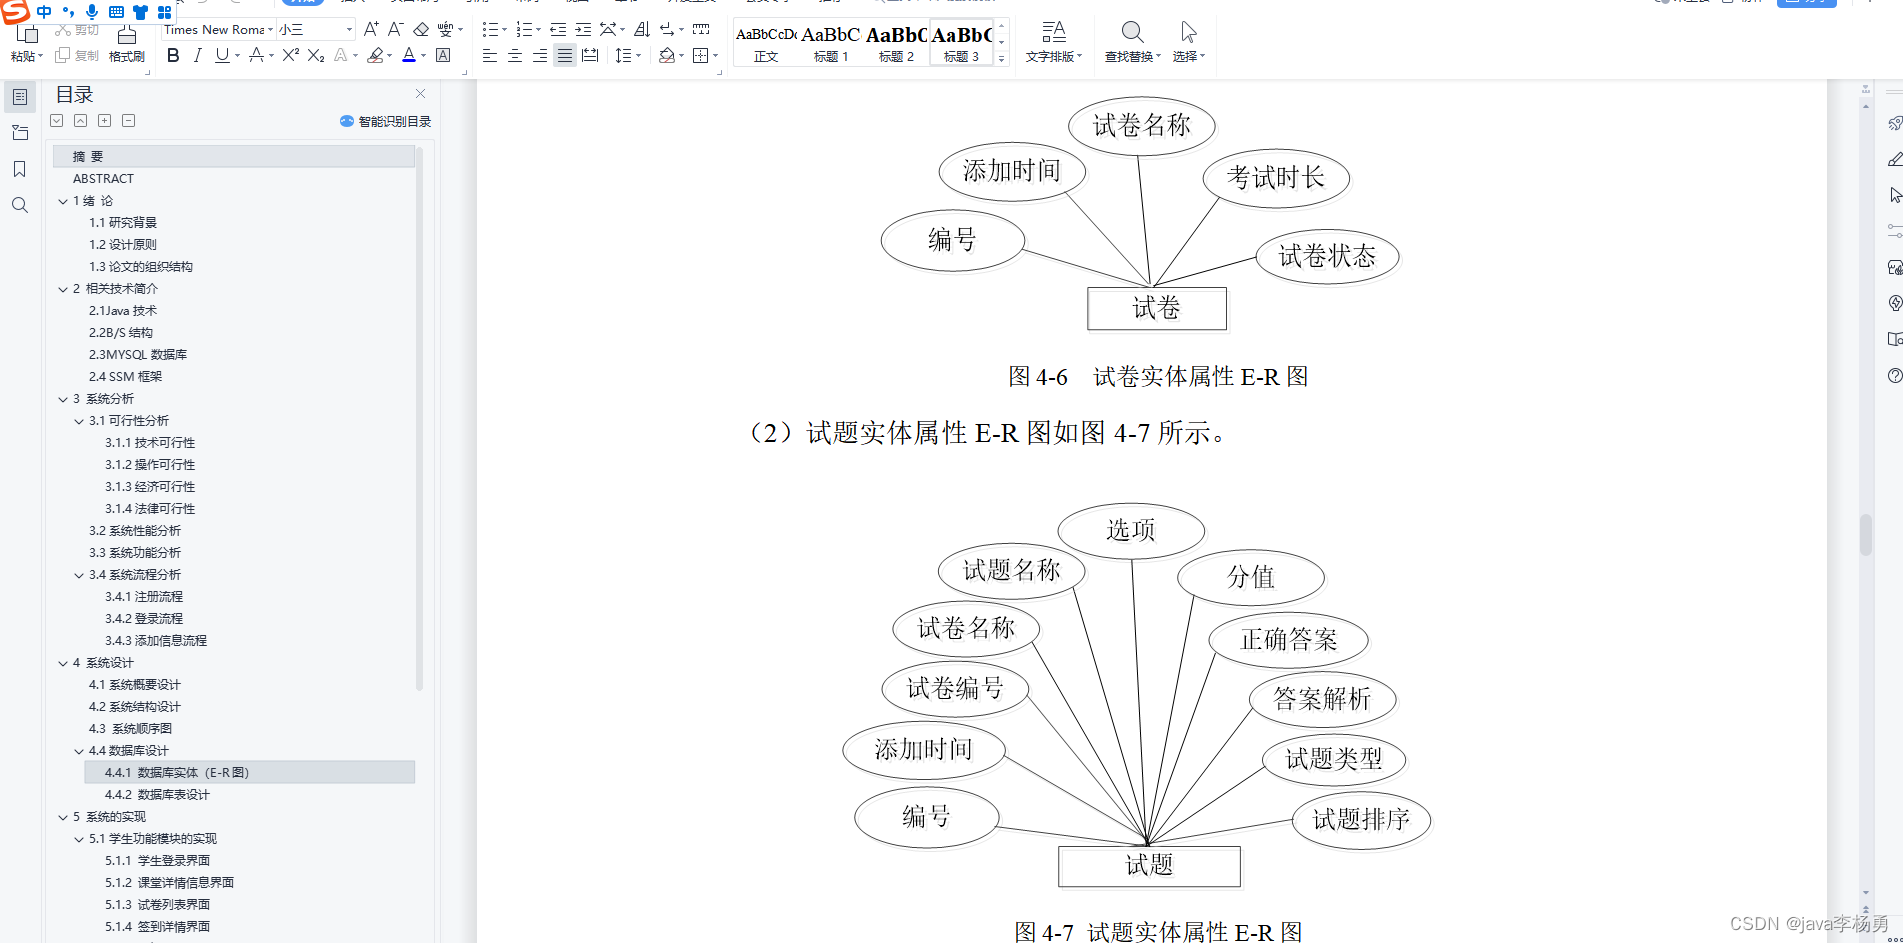Image resolution: width=1903 pixels, height=943 pixels.
Task: Collapse the '3.1 可行性分析' subsection
Action: pyautogui.click(x=79, y=421)
